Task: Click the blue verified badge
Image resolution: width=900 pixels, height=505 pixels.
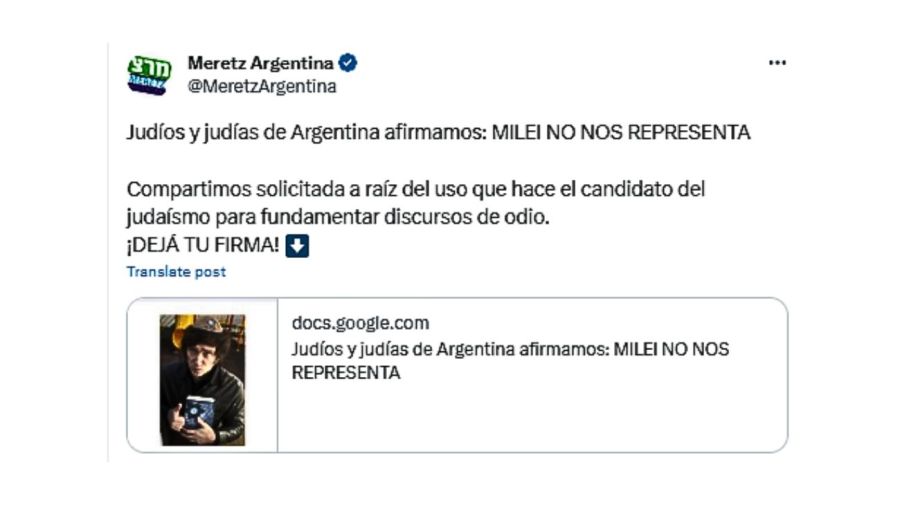Action: pos(348,63)
